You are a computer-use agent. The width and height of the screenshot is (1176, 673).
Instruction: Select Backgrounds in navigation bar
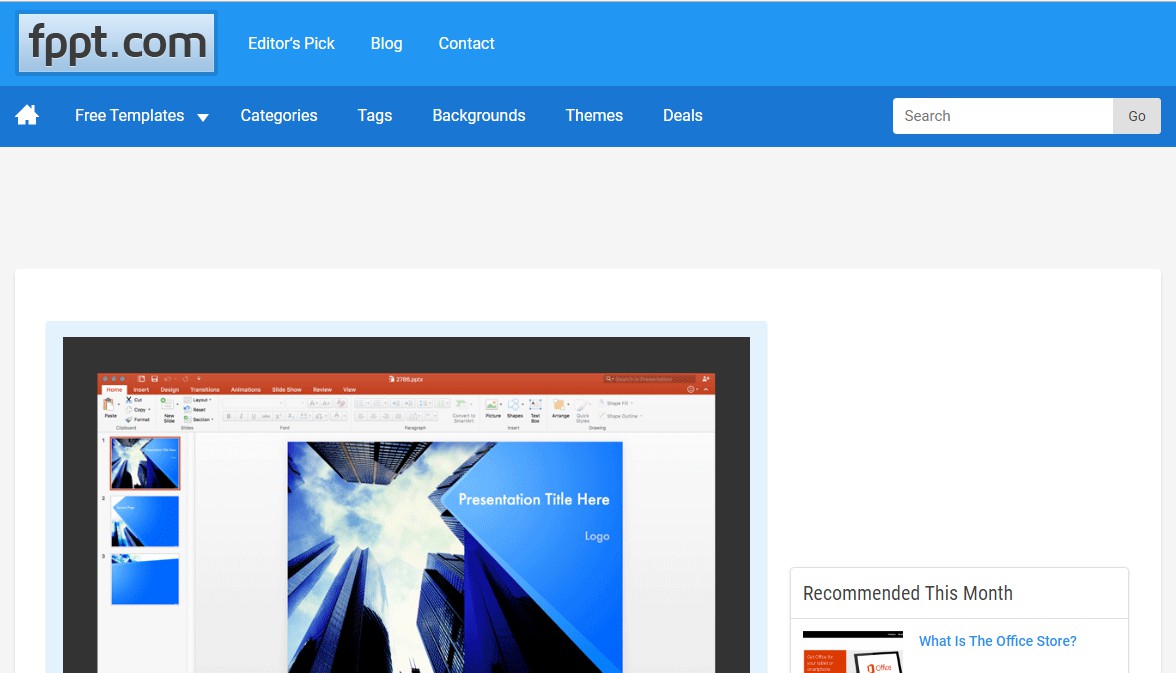click(x=478, y=116)
